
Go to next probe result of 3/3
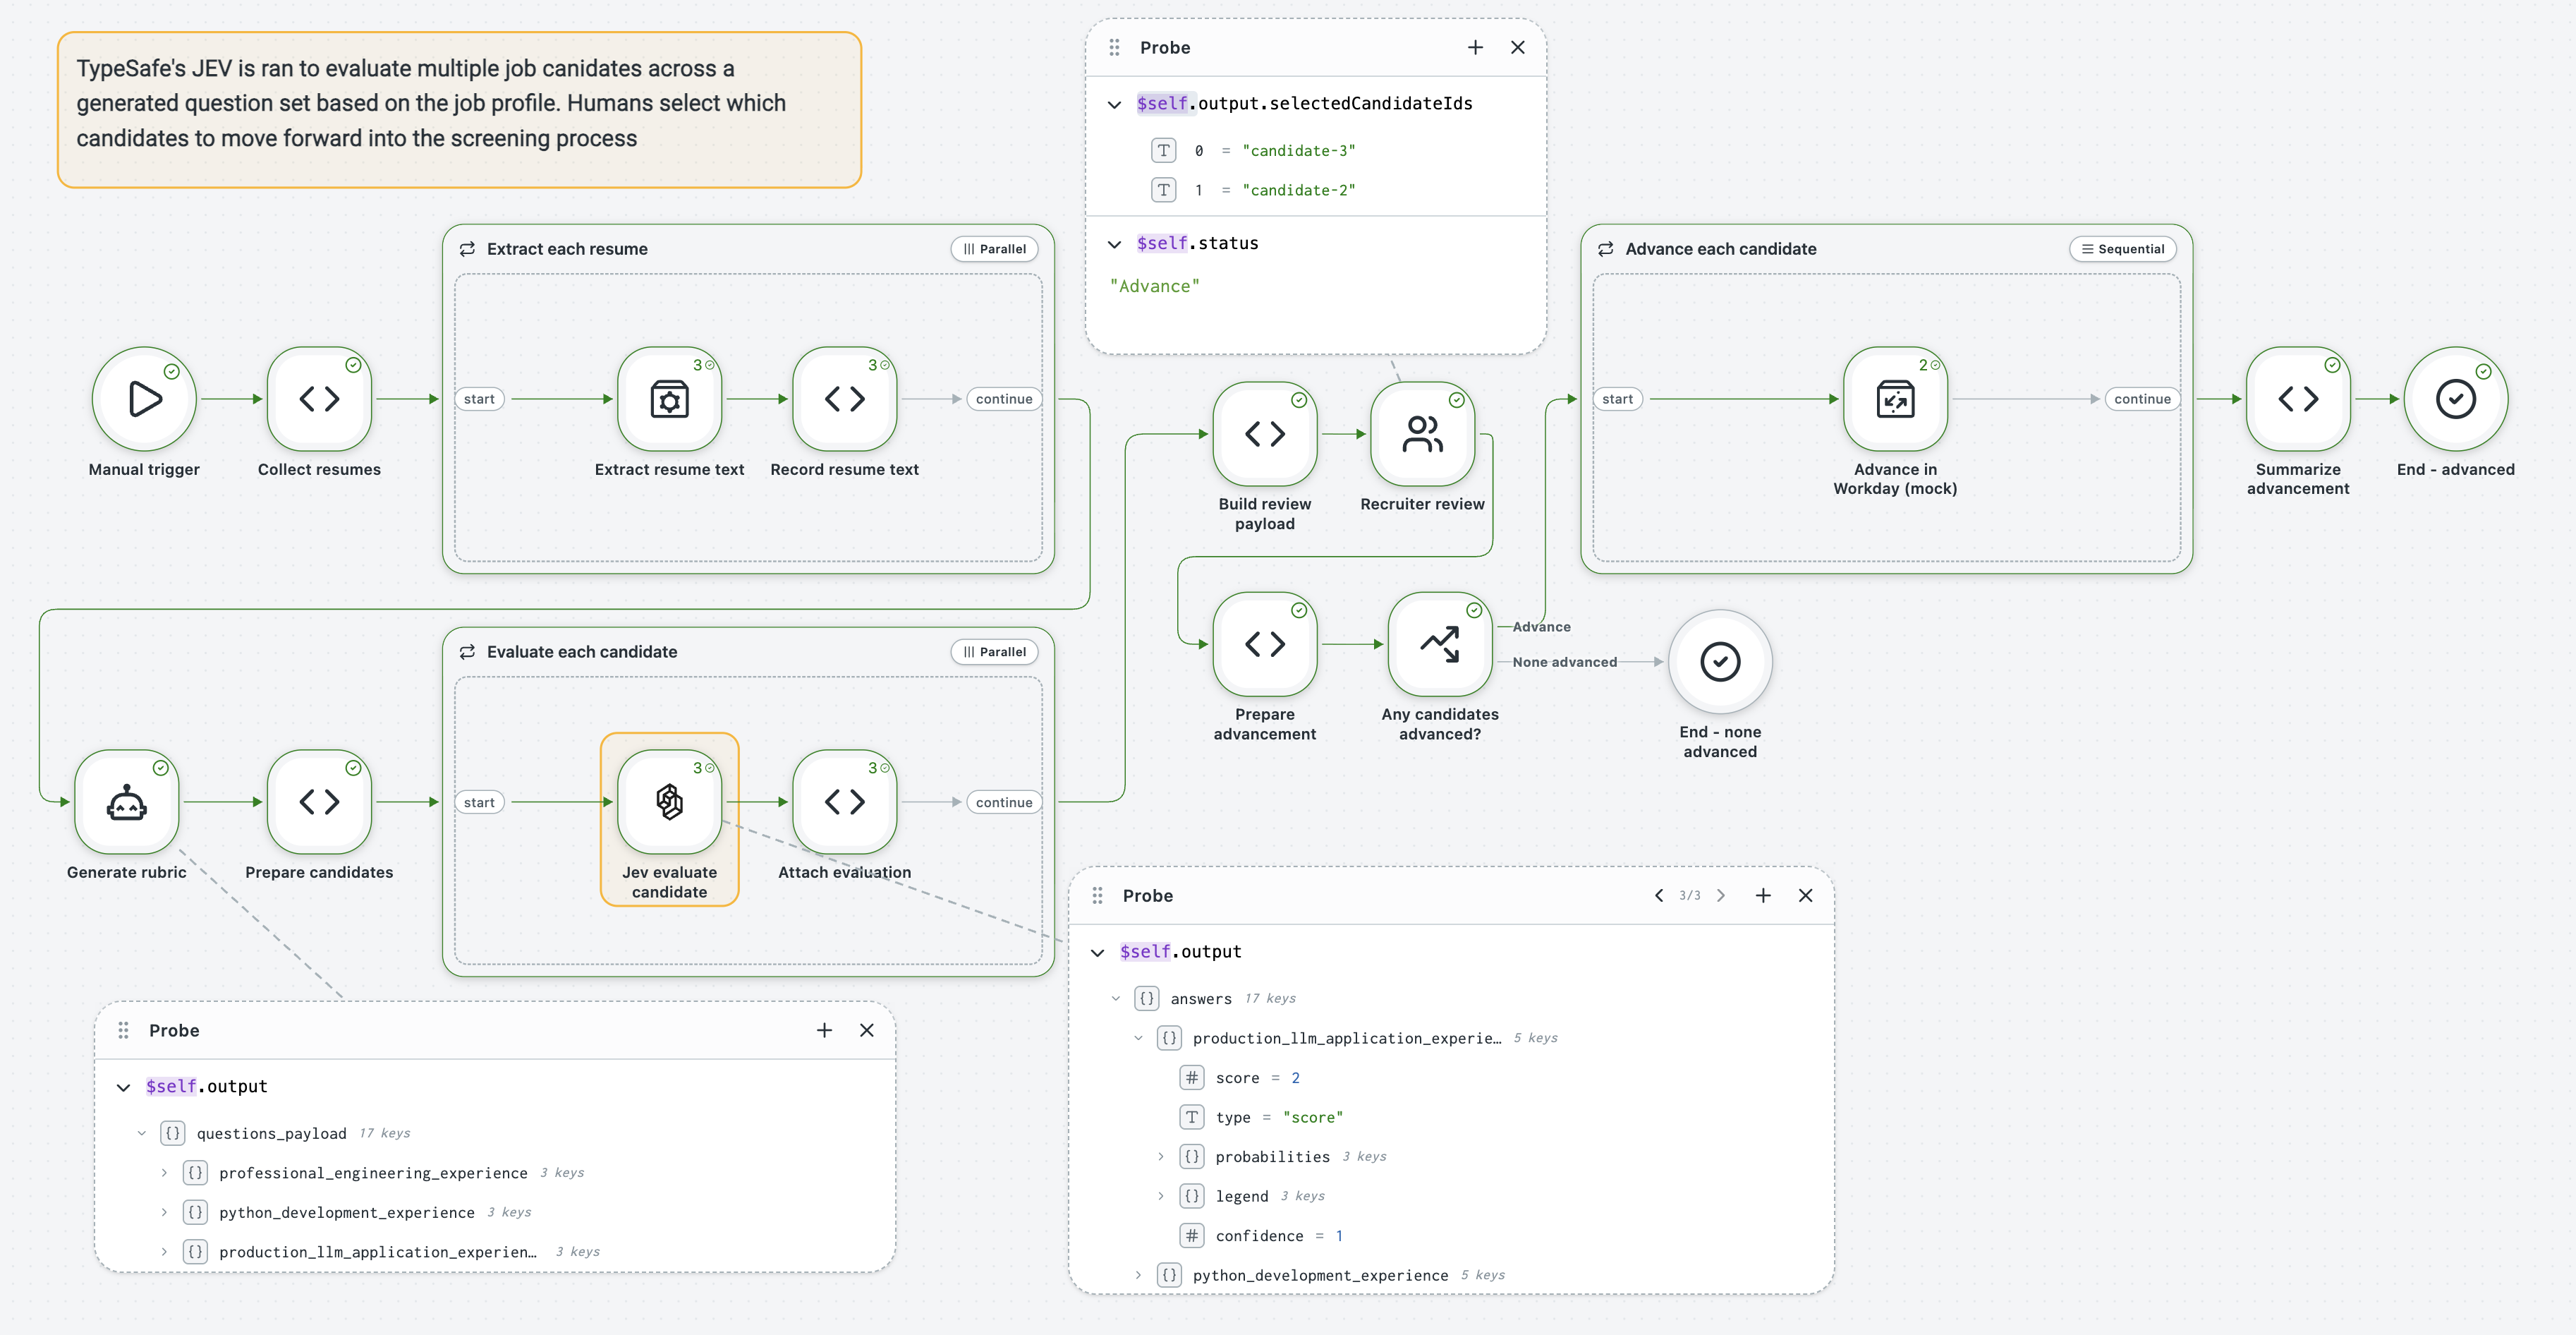[x=1721, y=896]
